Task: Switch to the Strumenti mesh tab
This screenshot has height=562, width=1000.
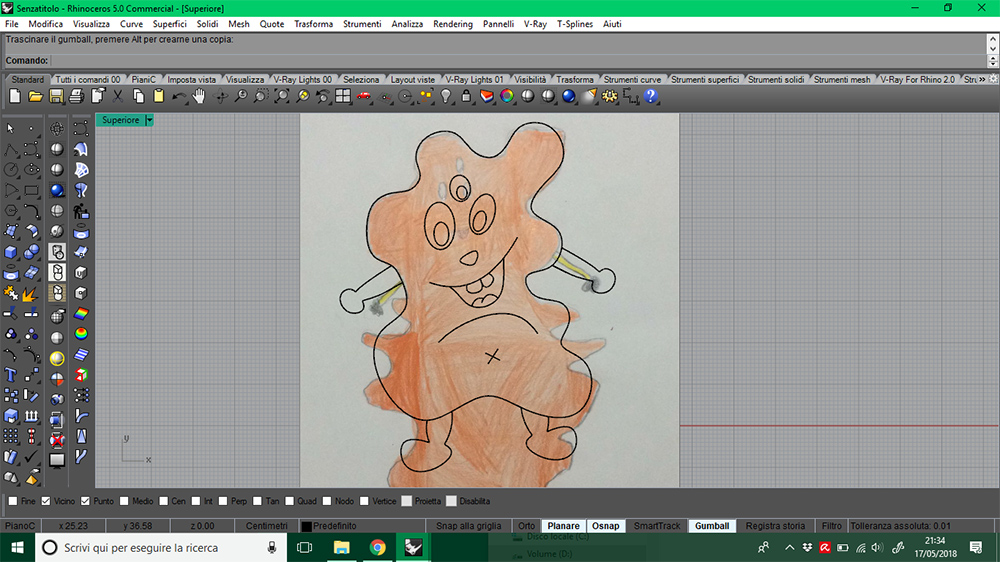Action: pos(842,79)
